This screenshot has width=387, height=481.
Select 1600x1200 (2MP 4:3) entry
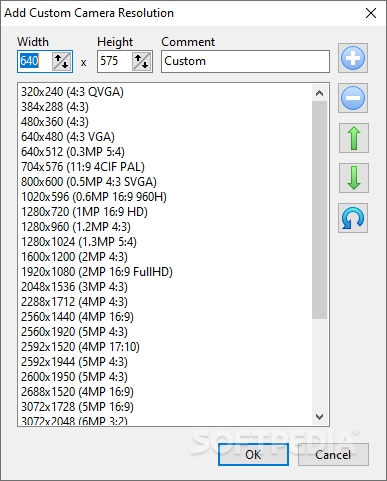(74, 257)
